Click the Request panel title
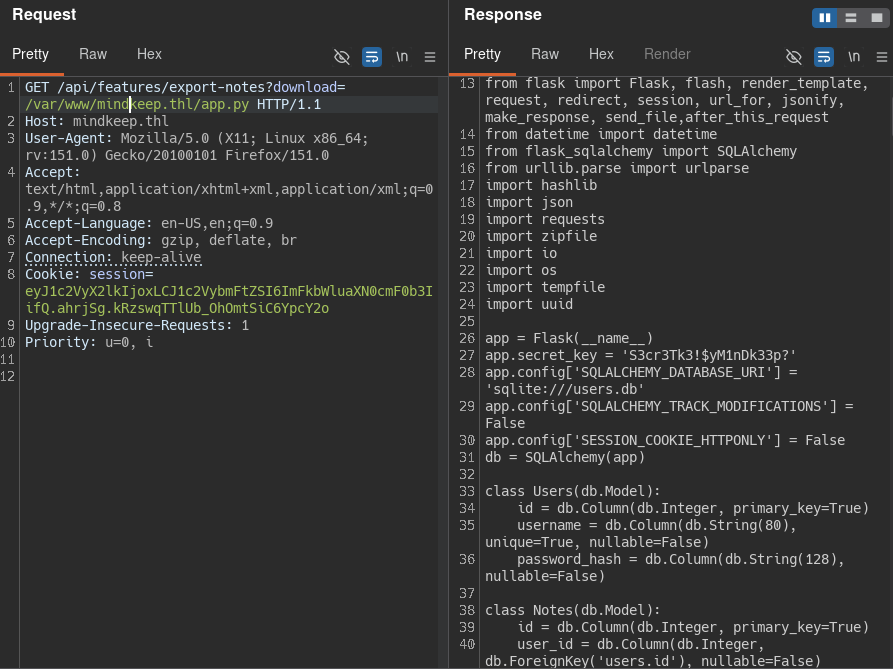This screenshot has width=893, height=669. tap(44, 15)
